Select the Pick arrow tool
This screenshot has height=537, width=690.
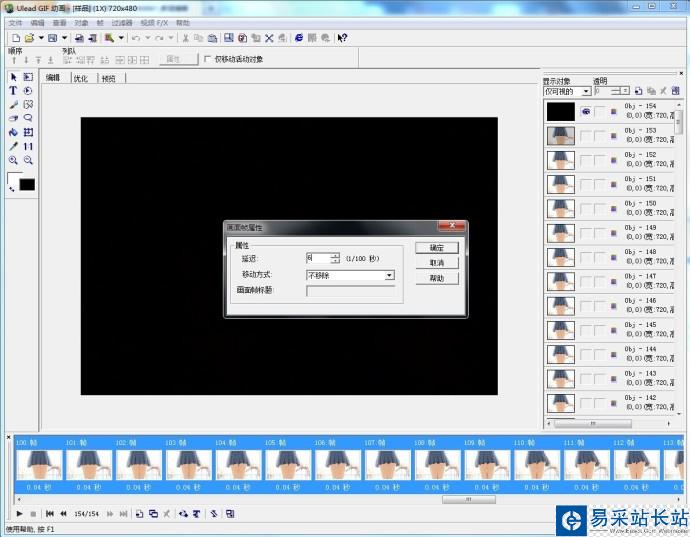[14, 77]
